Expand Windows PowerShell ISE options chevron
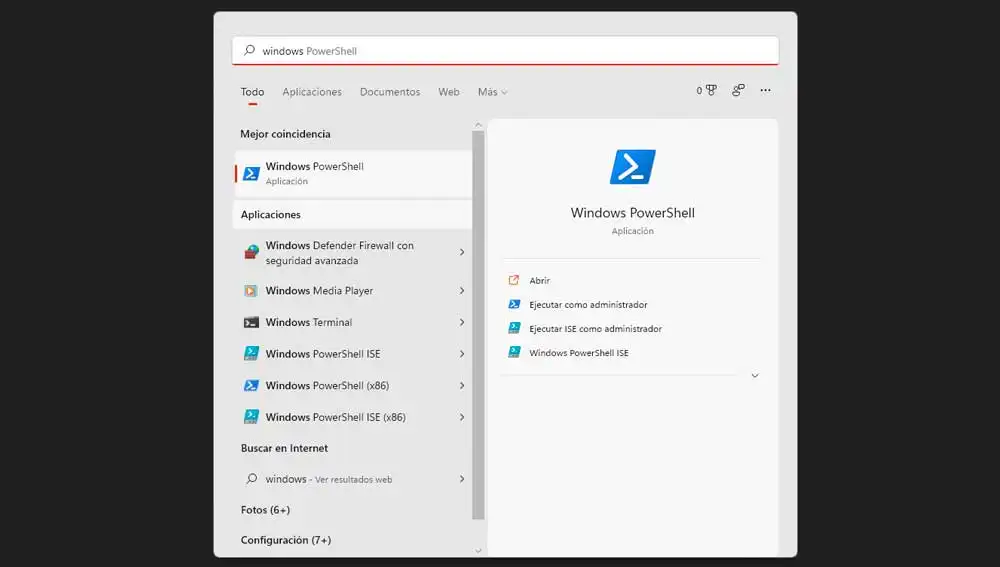Screen dimensions: 1000x567 462,354
